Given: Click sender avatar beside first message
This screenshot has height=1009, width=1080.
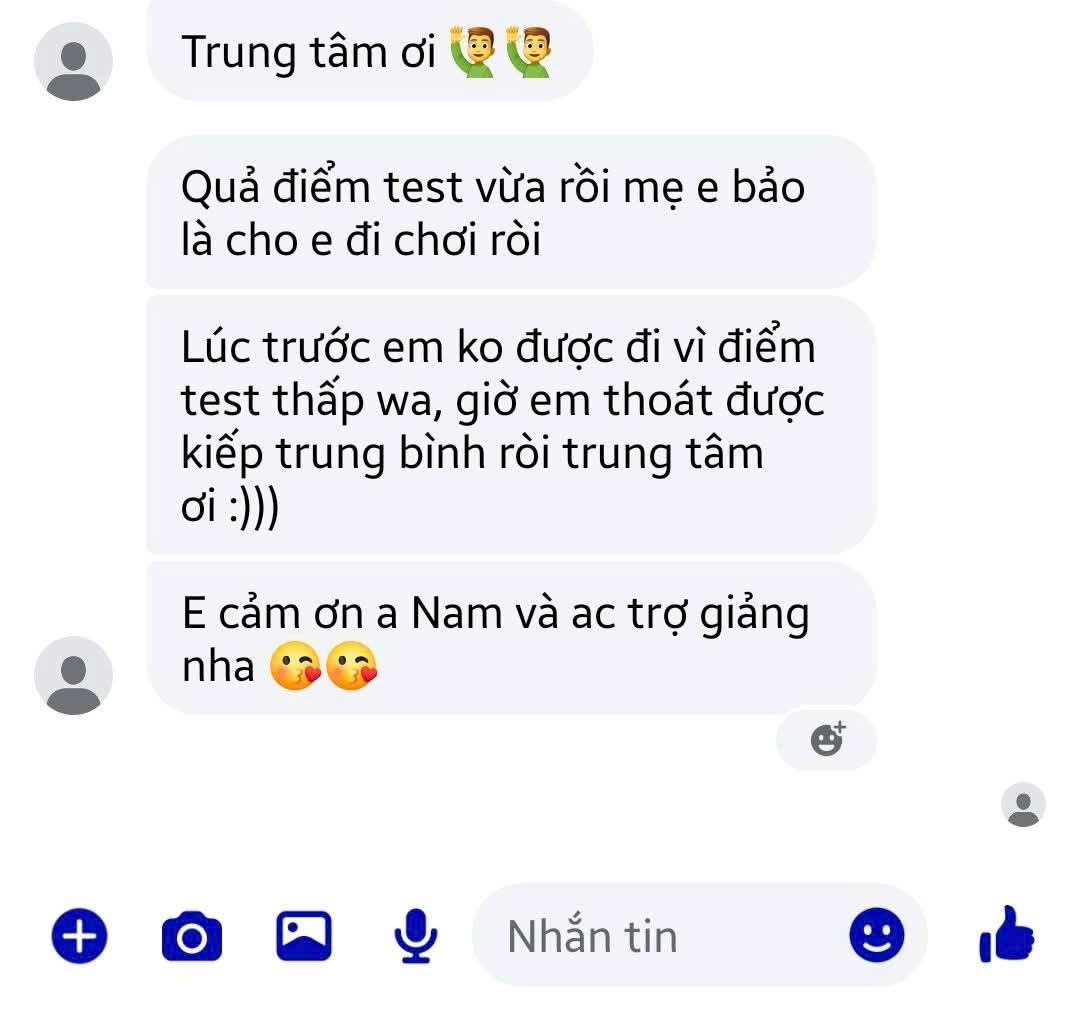Looking at the screenshot, I should coord(74,62).
